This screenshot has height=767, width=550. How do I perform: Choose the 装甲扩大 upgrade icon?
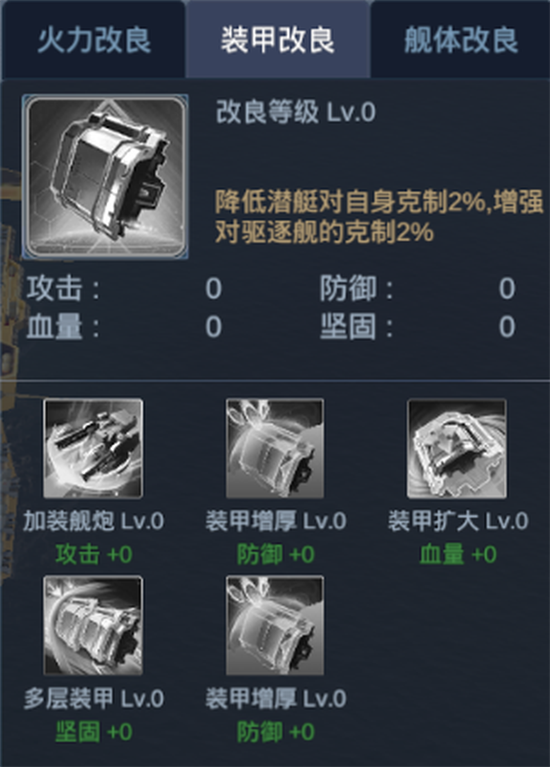pyautogui.click(x=457, y=449)
